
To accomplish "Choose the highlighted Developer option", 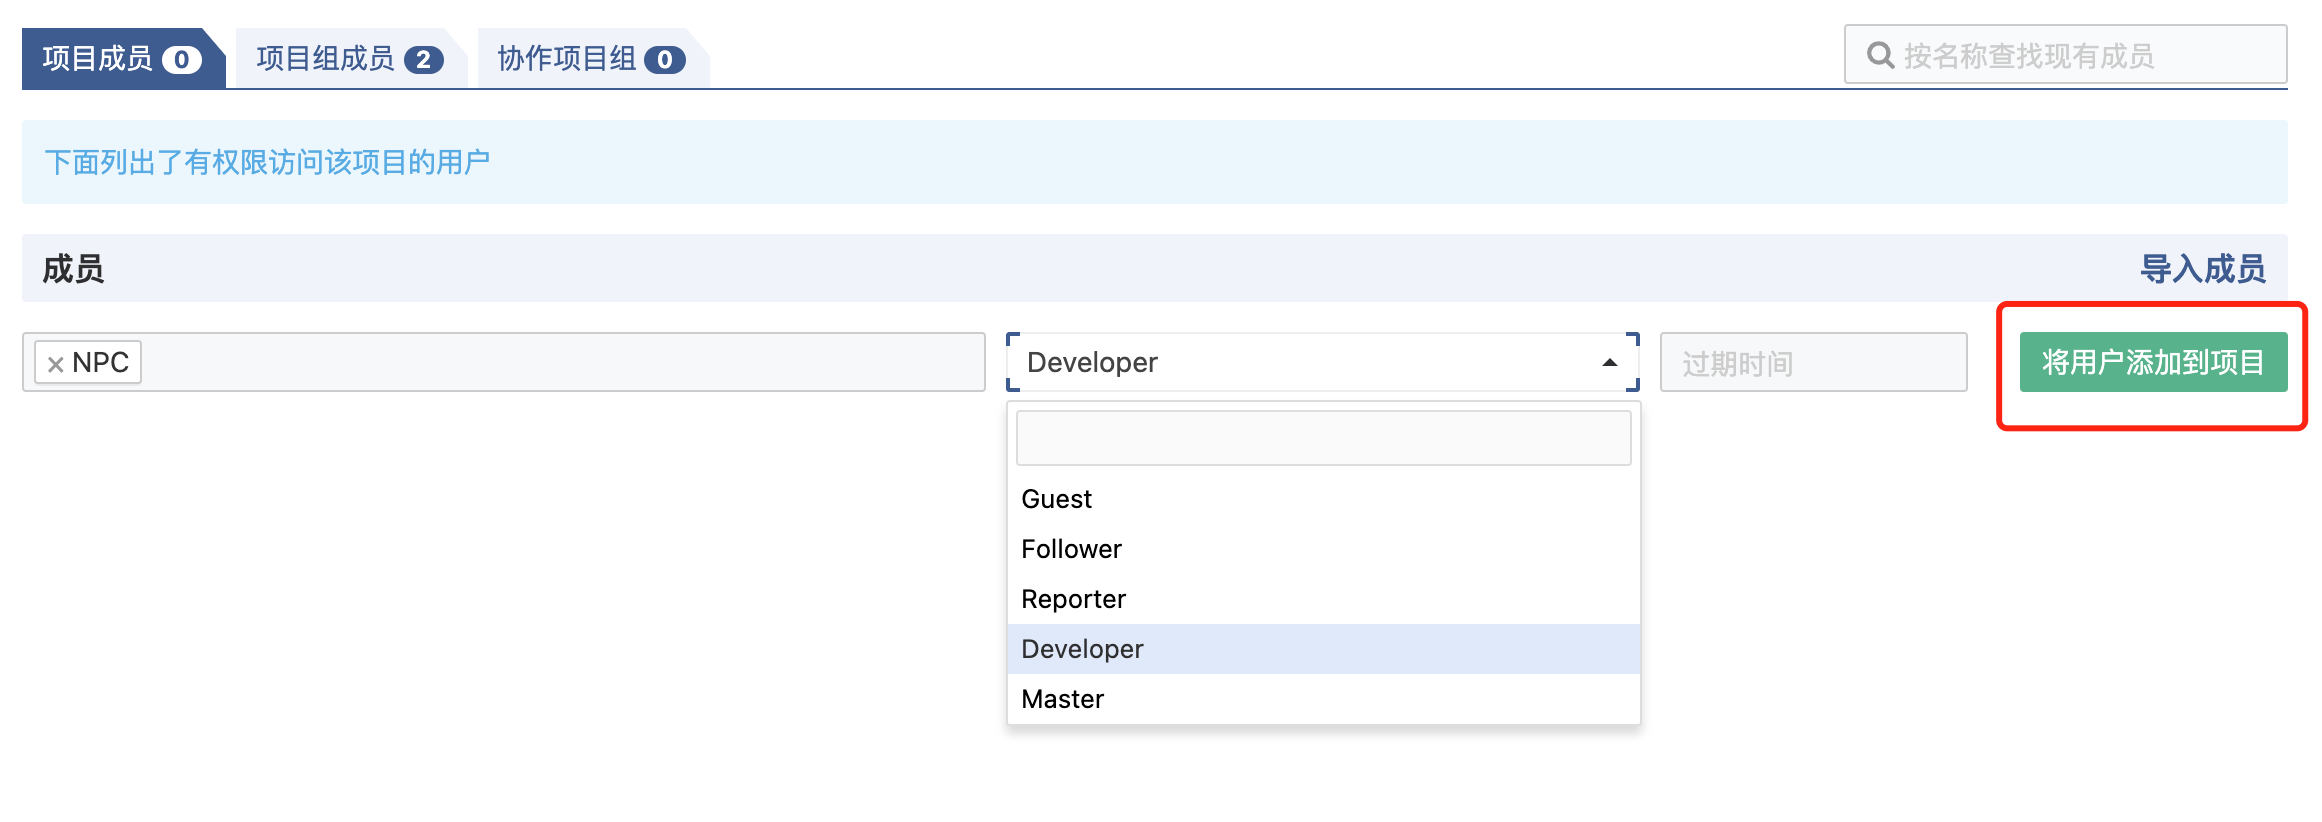I will [1082, 649].
